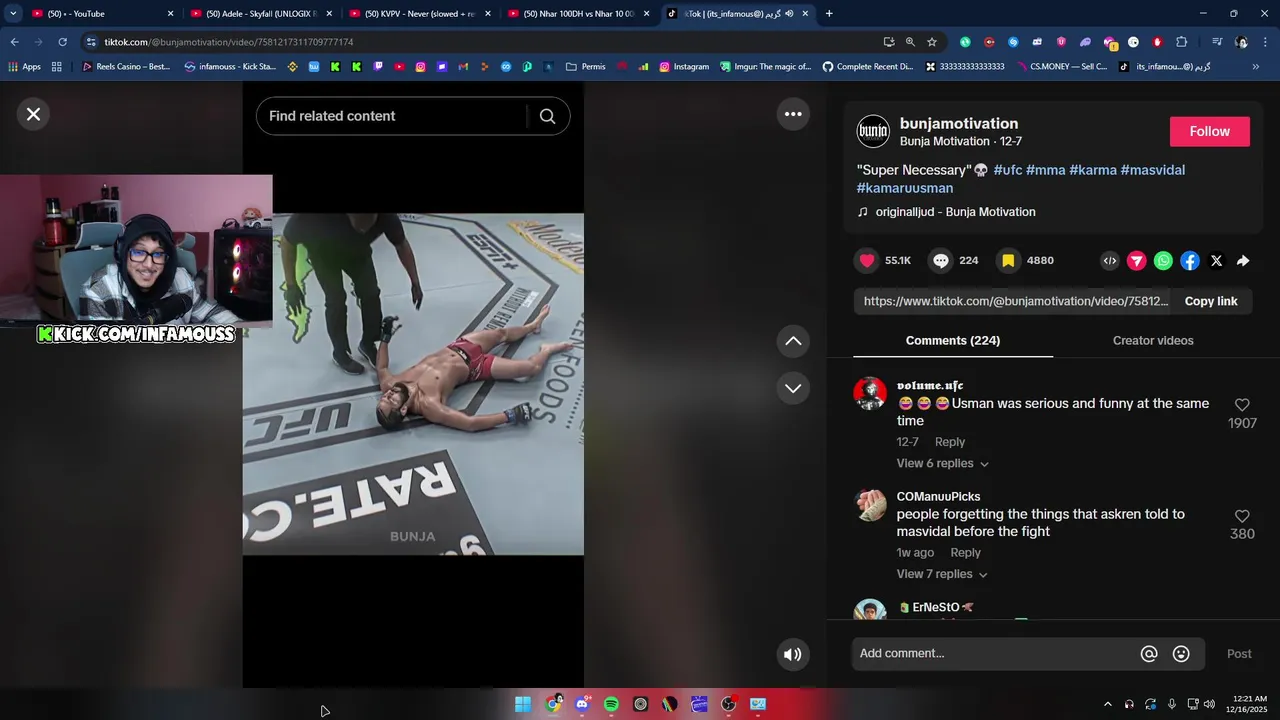Click Copy link button
1280x720 pixels.
point(1211,301)
